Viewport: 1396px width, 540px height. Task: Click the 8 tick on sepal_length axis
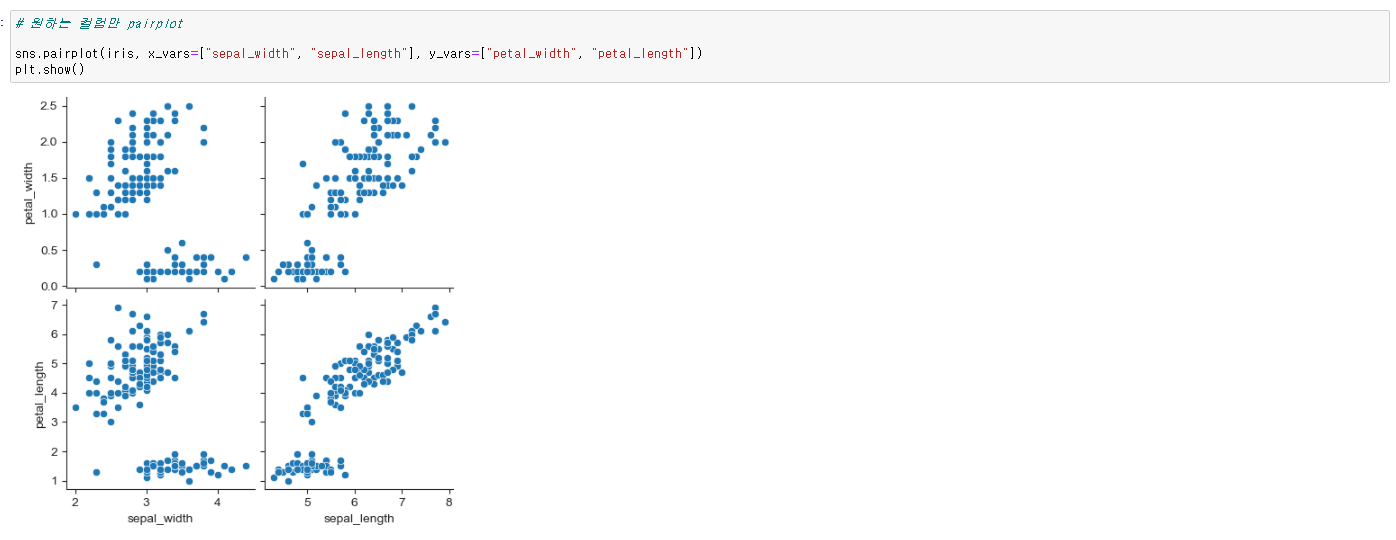point(449,501)
